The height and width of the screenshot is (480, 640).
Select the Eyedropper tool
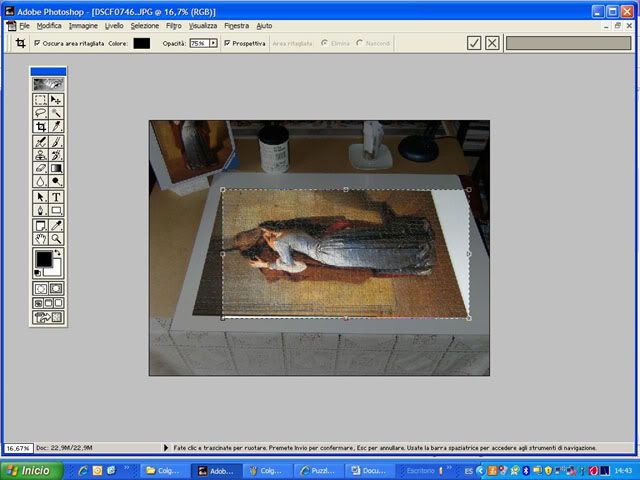click(x=56, y=226)
